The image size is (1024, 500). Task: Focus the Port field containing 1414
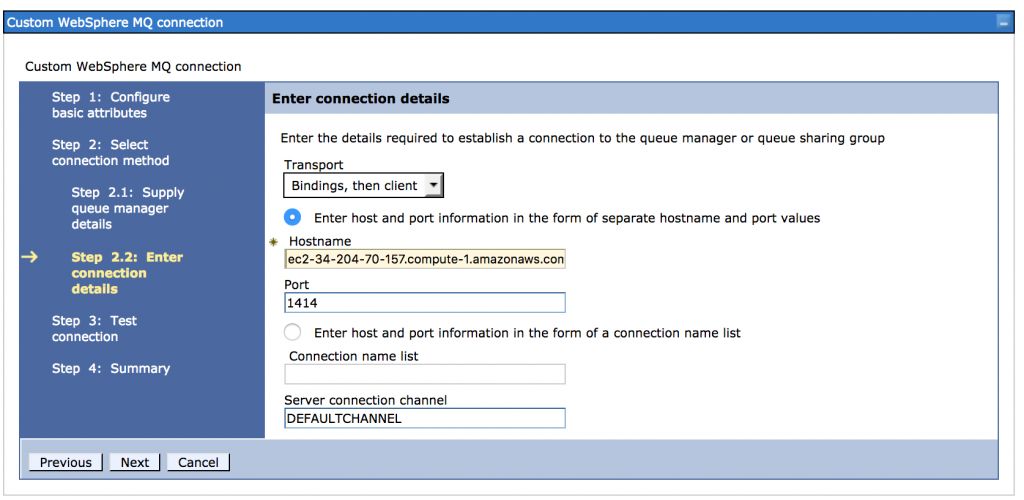click(x=425, y=303)
